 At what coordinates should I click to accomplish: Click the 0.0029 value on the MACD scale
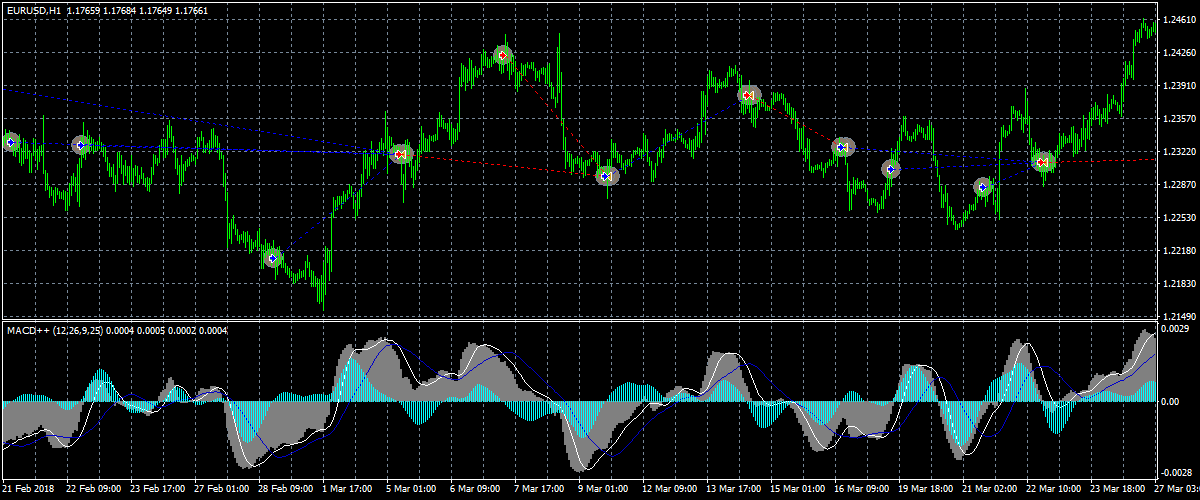pyautogui.click(x=1175, y=328)
